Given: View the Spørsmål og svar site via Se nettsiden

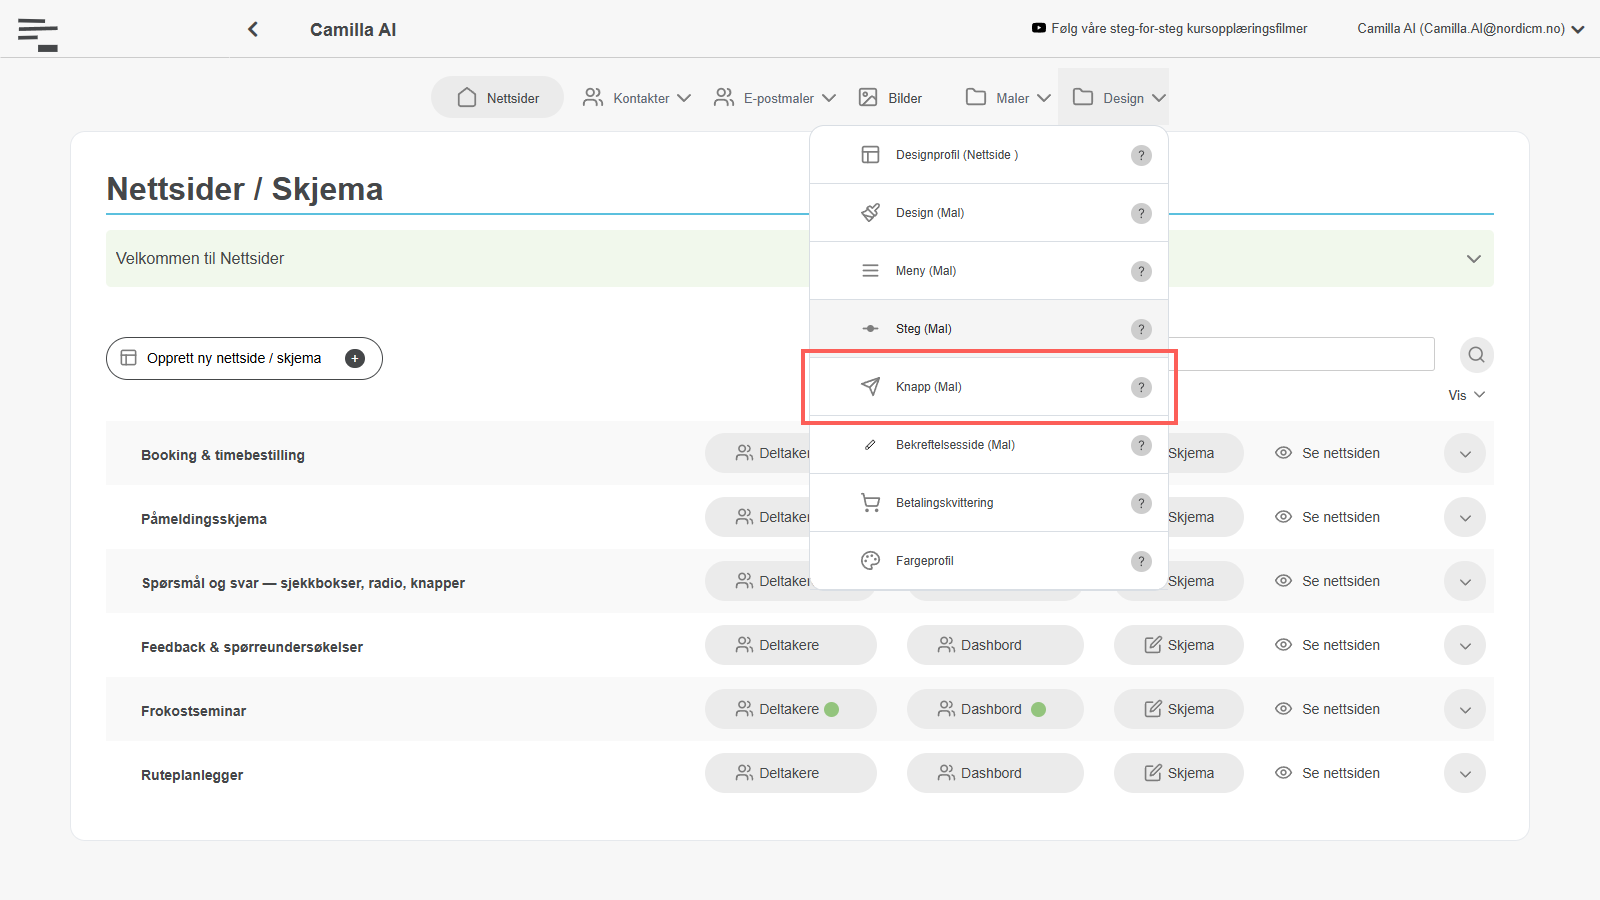Looking at the screenshot, I should click(x=1328, y=581).
